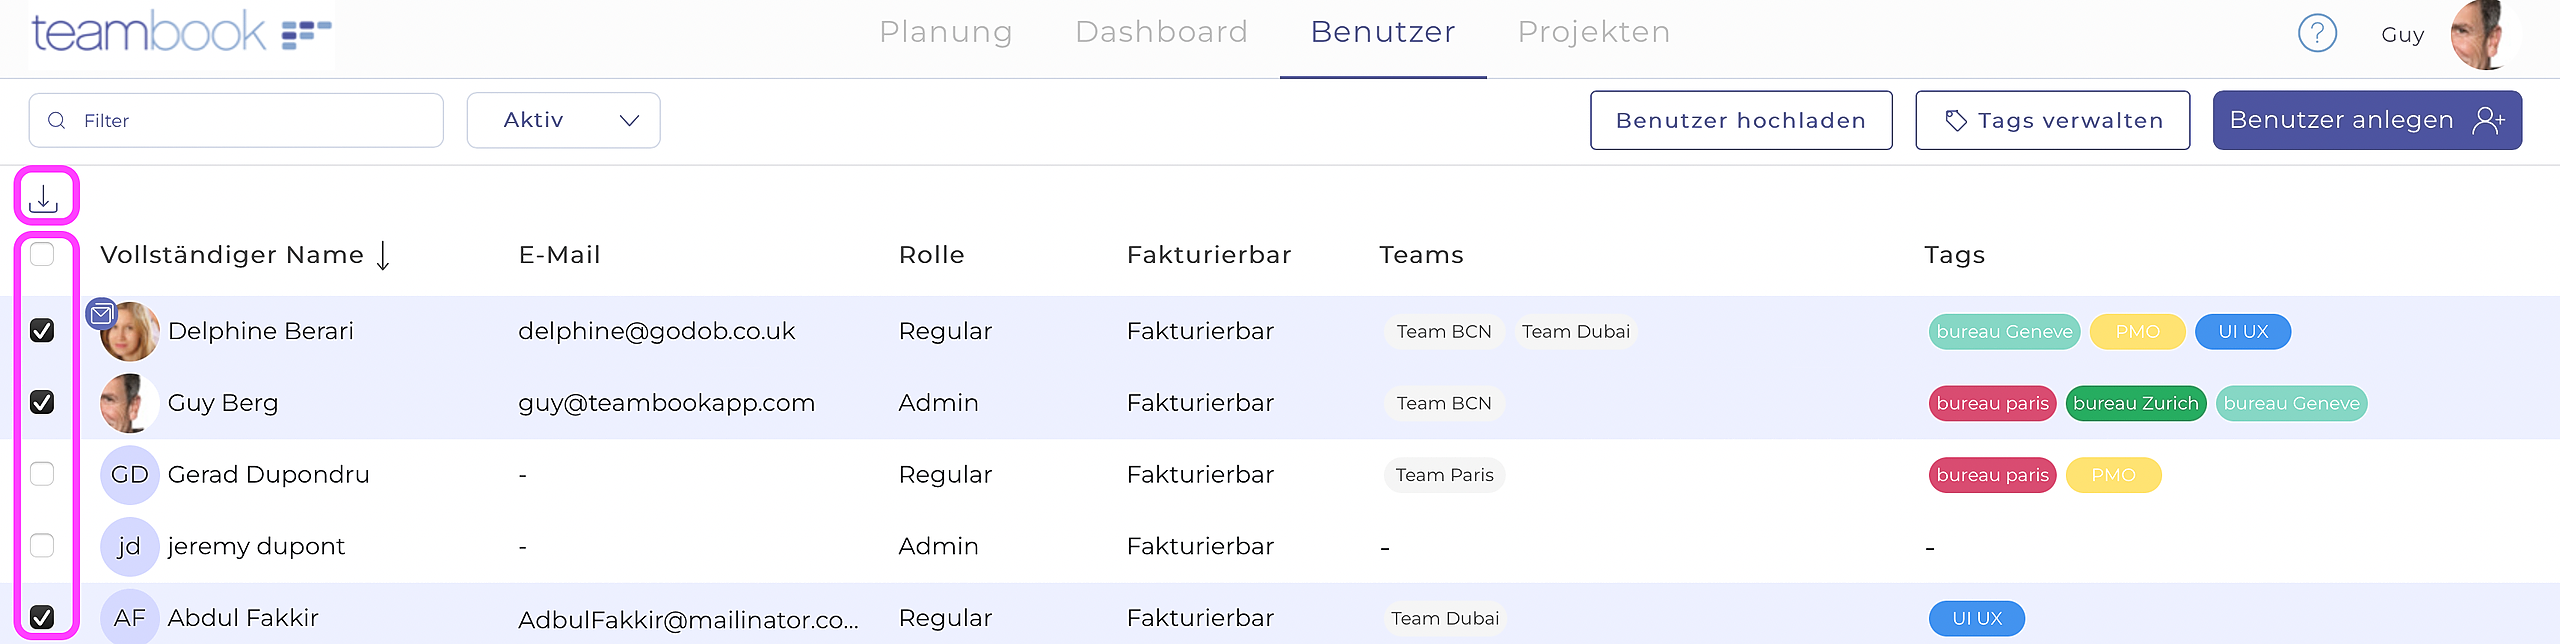
Task: Click the mail icon on Delphine's avatar
Action: coord(101,315)
